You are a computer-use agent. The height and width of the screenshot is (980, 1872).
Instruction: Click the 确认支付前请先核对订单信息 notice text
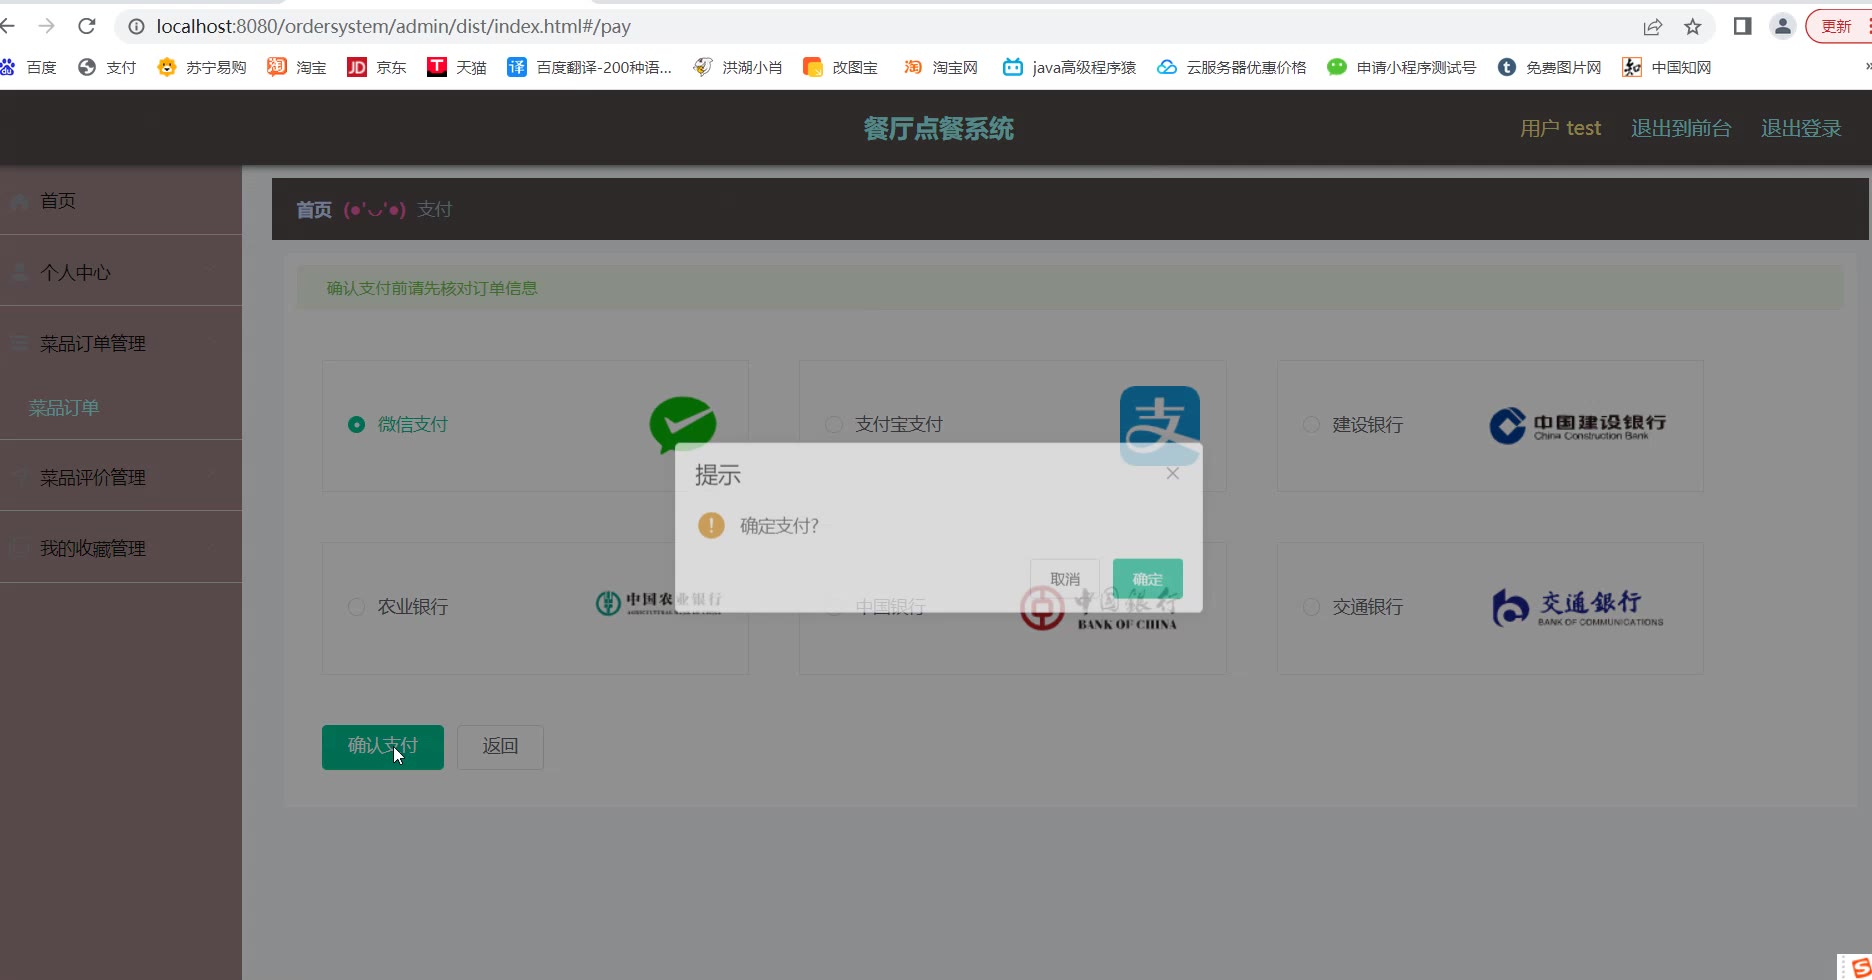(432, 288)
